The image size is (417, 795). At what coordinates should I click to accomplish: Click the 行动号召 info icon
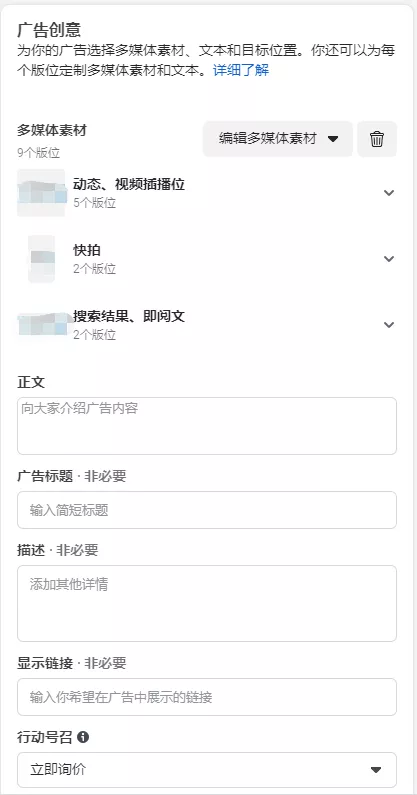[x=83, y=737]
